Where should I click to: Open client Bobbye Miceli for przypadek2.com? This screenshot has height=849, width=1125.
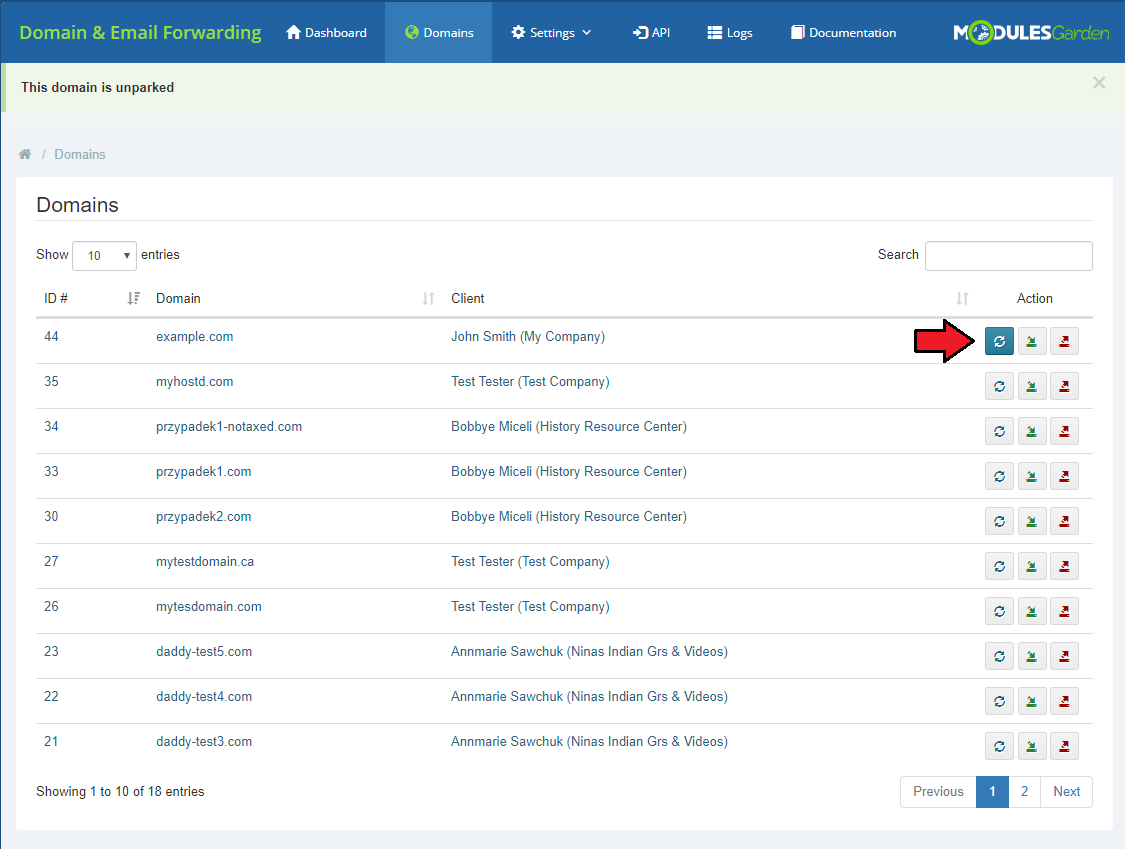click(569, 517)
